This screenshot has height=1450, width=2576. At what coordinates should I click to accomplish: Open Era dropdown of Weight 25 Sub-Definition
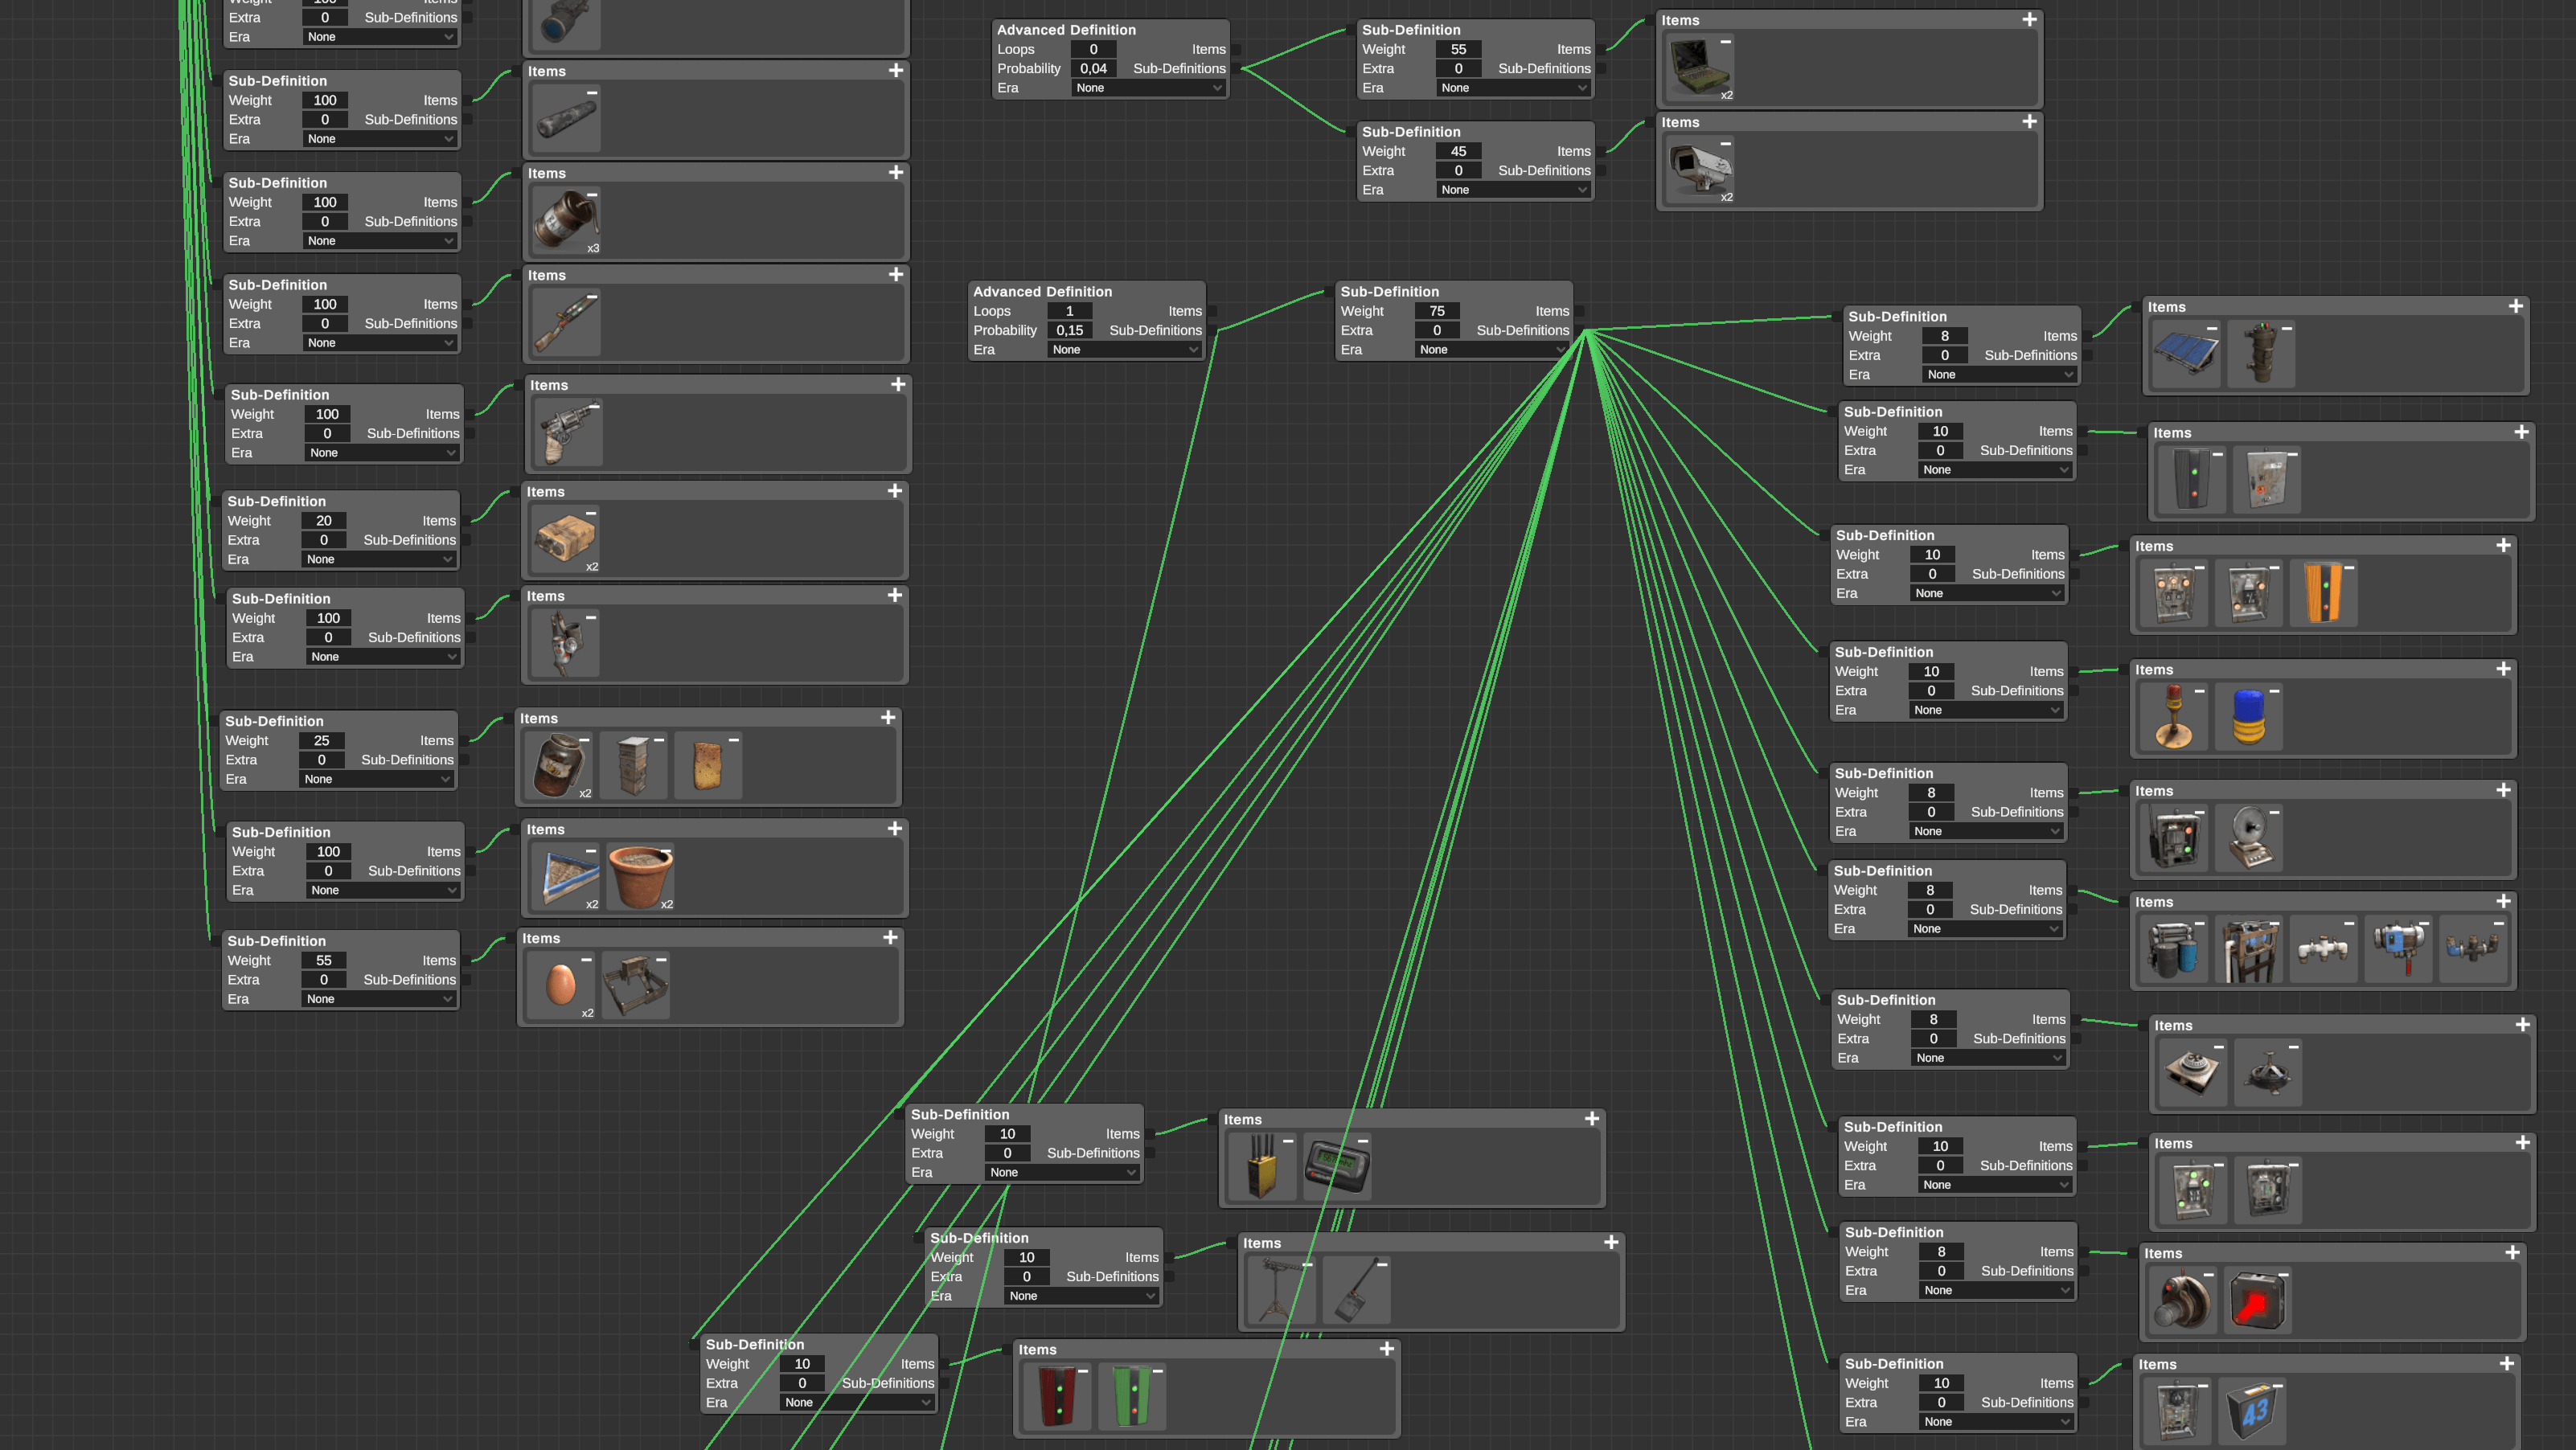pos(377,780)
